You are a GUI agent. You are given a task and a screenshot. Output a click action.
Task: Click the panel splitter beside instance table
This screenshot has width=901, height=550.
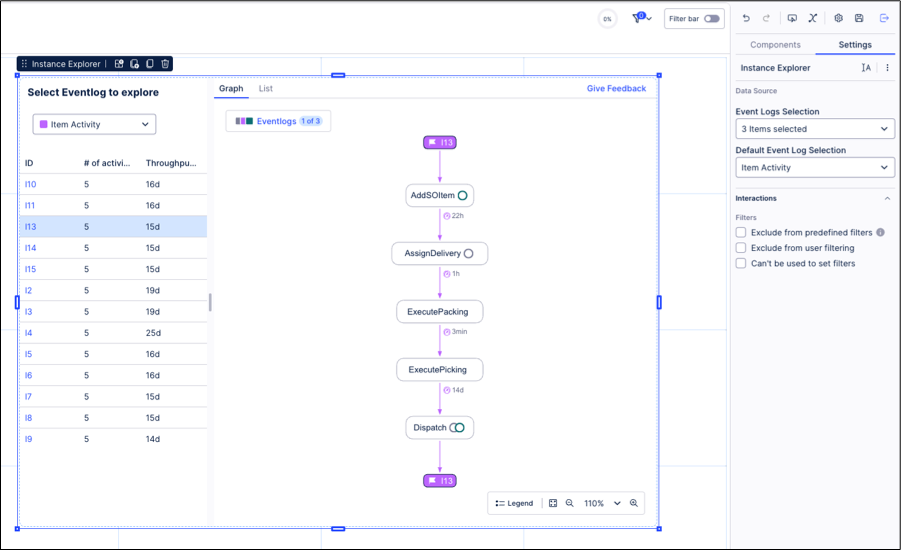click(x=210, y=302)
